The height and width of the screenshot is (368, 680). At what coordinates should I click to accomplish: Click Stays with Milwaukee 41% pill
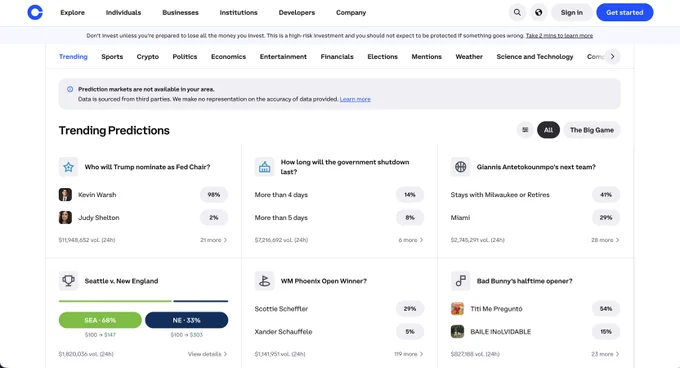coord(606,195)
